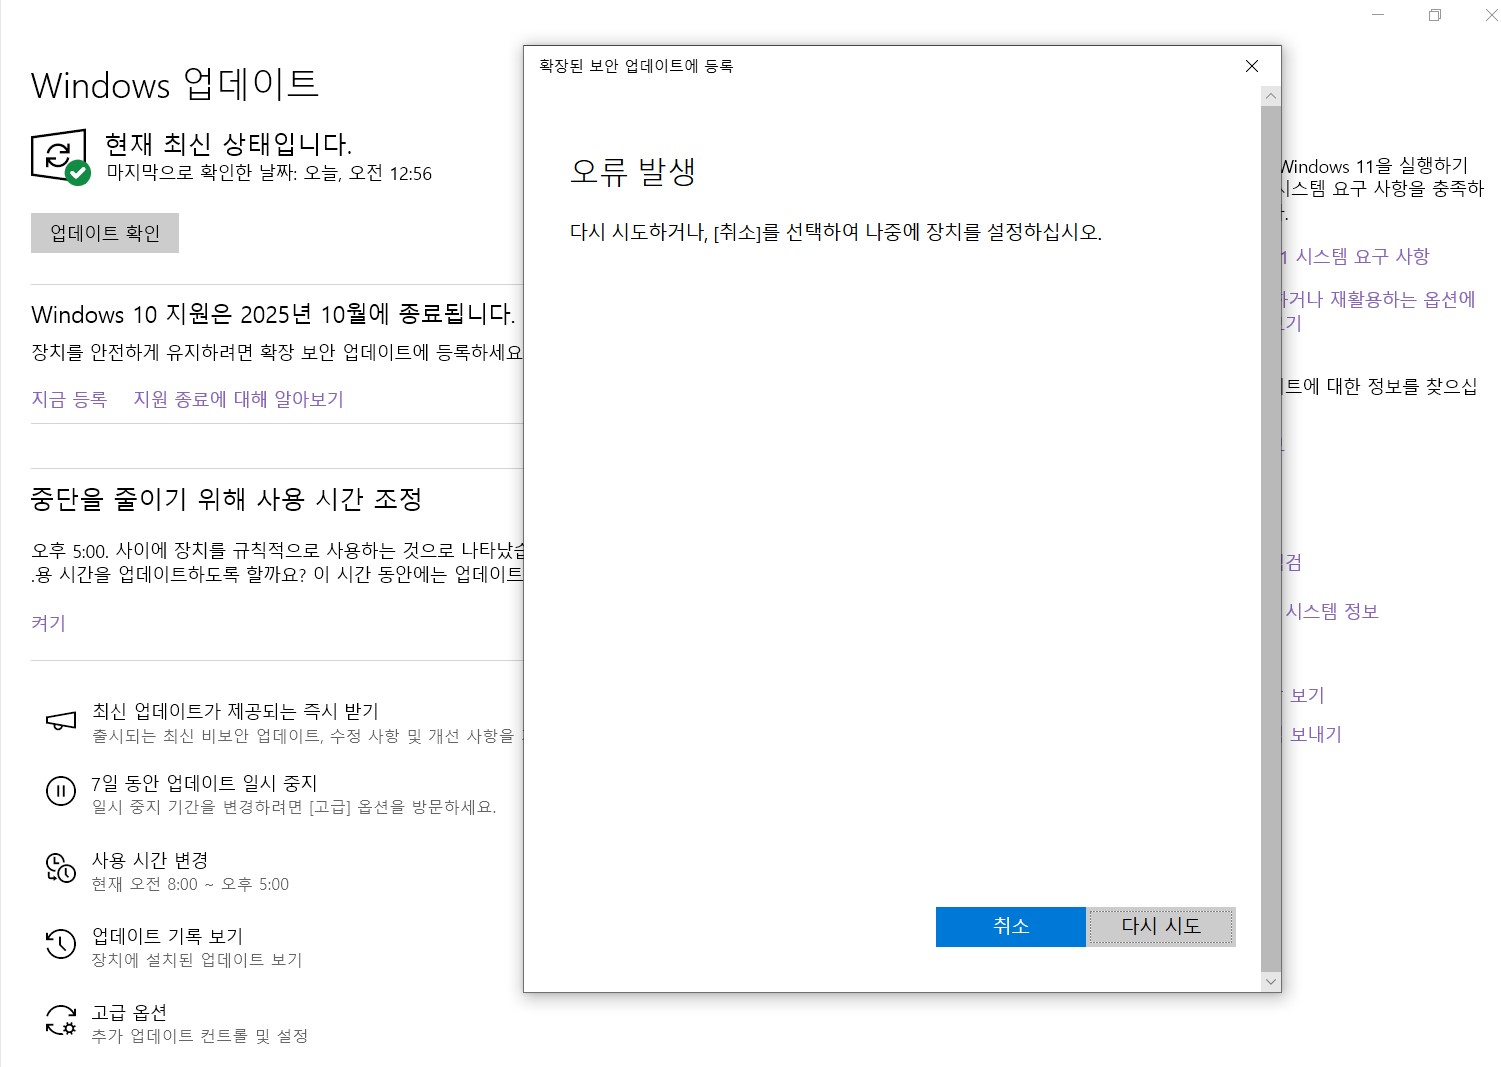Open the 지원 종료에 대해 알아보기 link

coord(239,399)
